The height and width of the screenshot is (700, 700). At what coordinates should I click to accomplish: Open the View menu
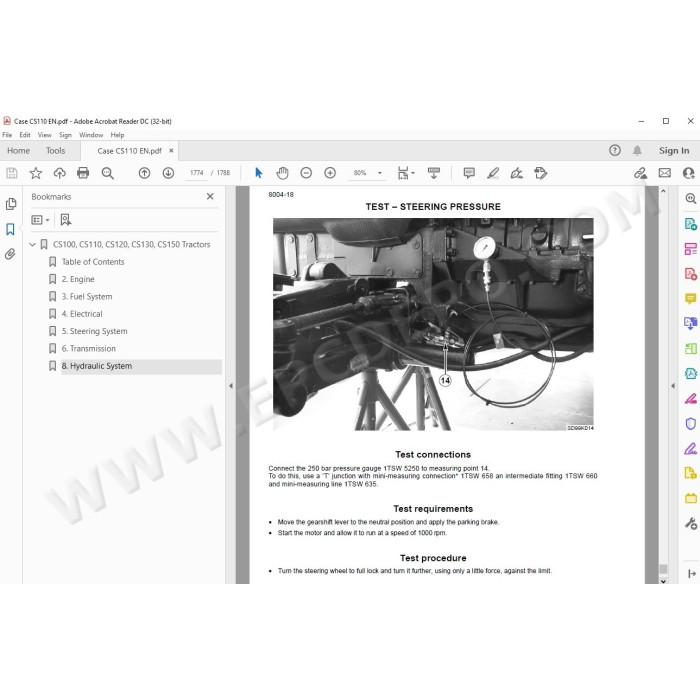point(45,135)
